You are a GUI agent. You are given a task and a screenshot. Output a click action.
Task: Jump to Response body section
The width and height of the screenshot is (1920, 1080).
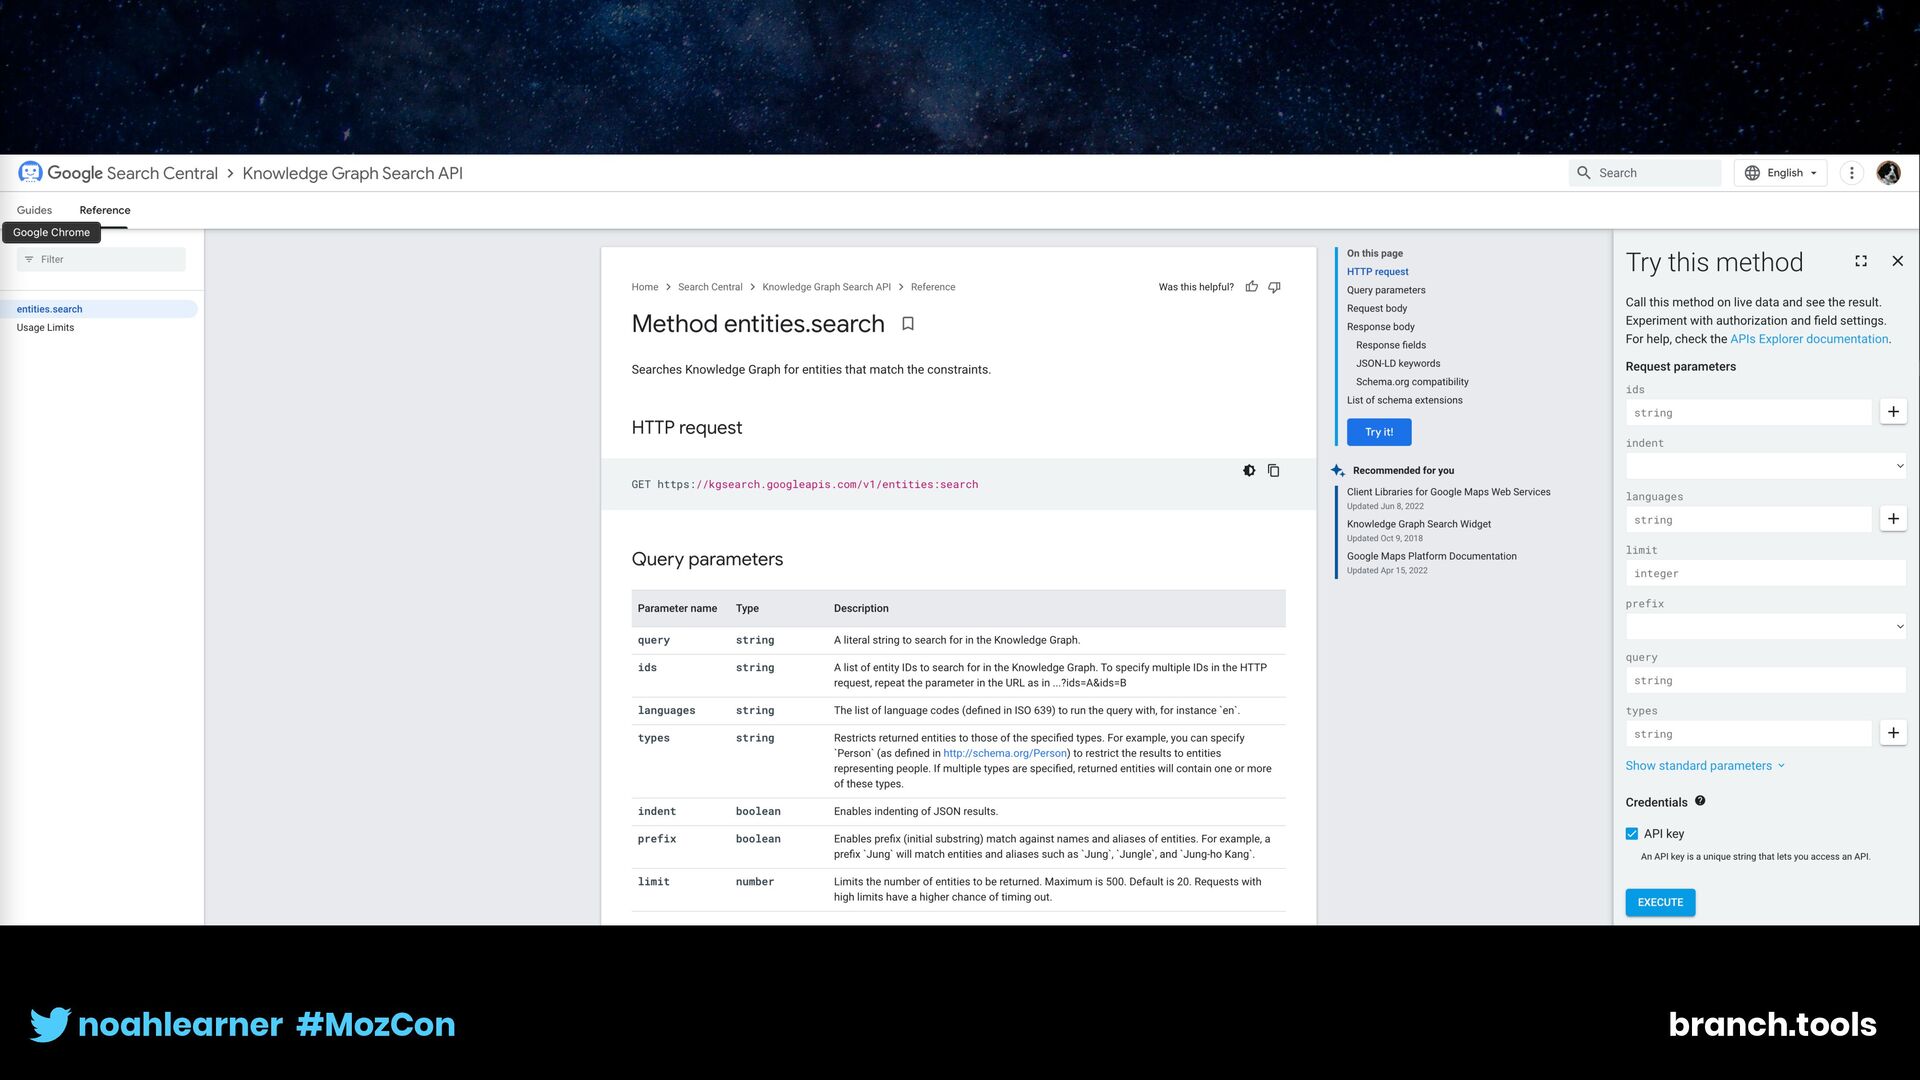[x=1380, y=327]
